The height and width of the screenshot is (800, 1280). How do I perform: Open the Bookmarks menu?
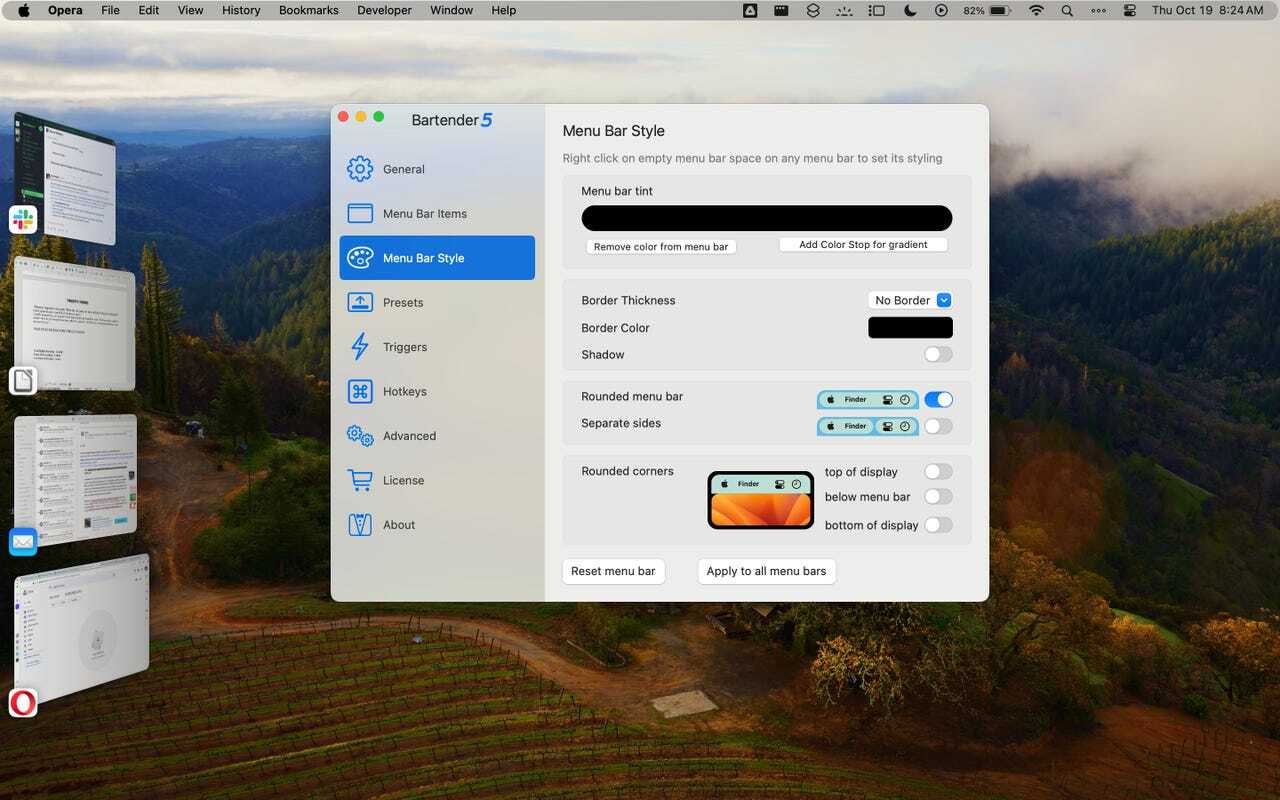point(308,10)
